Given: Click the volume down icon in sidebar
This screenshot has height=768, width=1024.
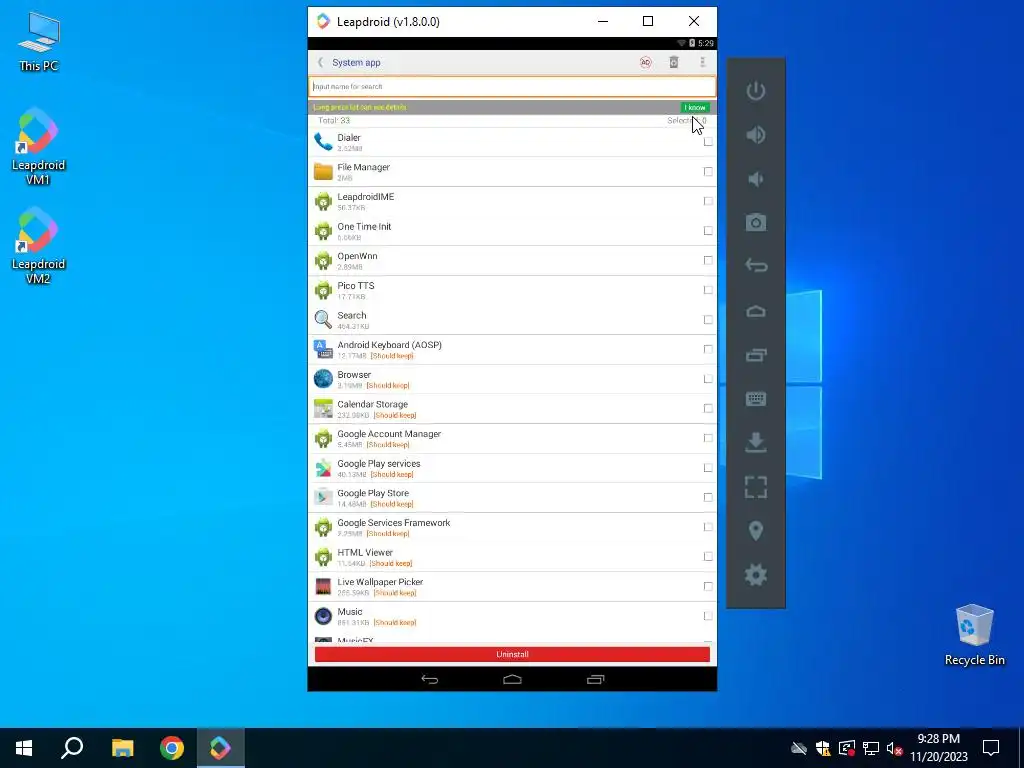Looking at the screenshot, I should (x=756, y=178).
